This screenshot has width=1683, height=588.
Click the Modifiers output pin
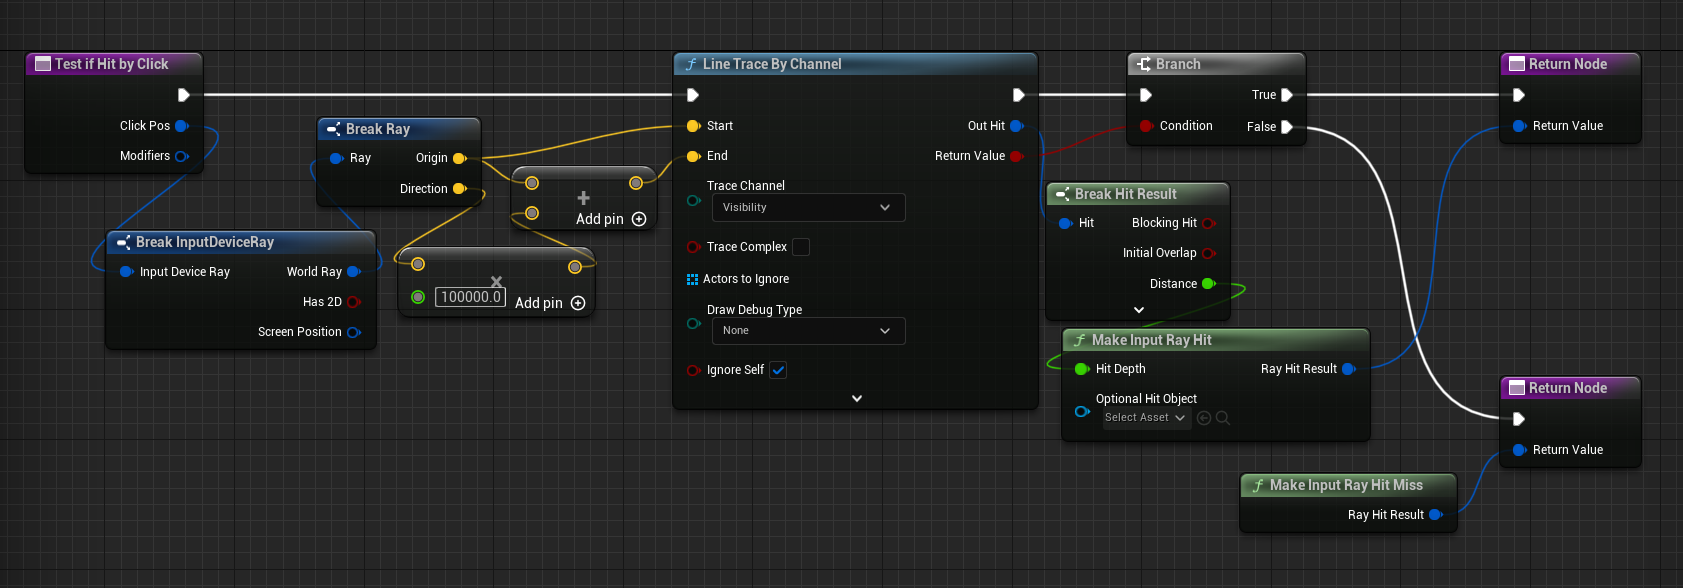tap(182, 156)
